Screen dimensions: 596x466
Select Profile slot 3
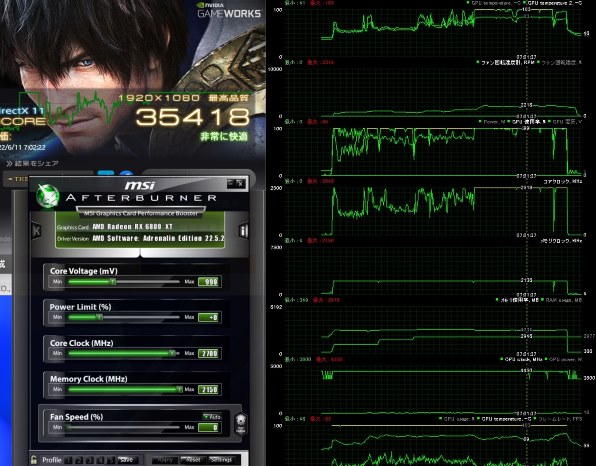tap(90, 460)
